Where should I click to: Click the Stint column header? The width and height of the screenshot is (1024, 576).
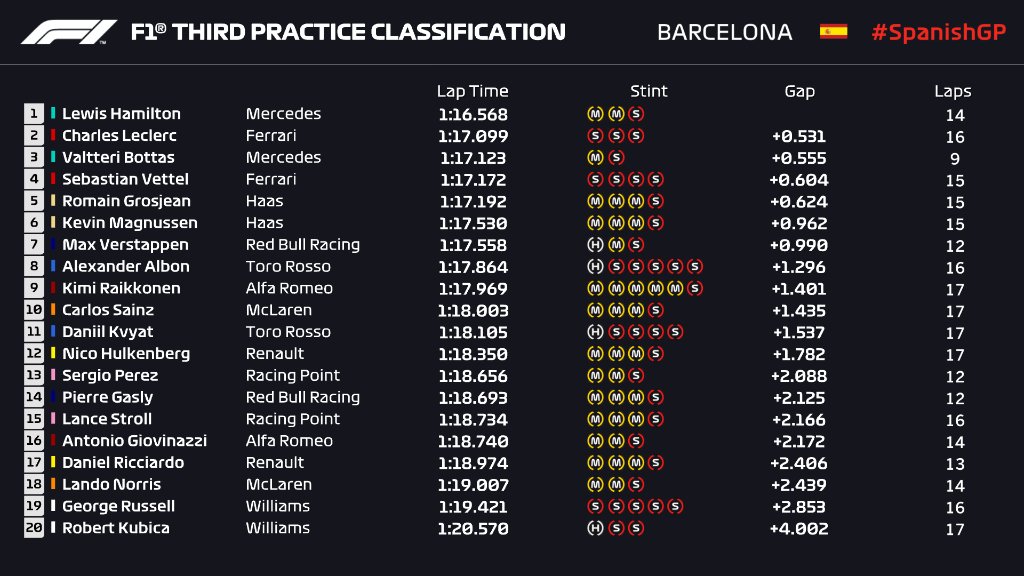coord(648,91)
